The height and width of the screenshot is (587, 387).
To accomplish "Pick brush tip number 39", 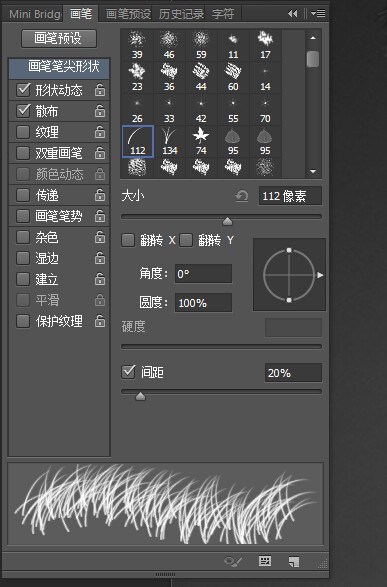I will pyautogui.click(x=137, y=45).
